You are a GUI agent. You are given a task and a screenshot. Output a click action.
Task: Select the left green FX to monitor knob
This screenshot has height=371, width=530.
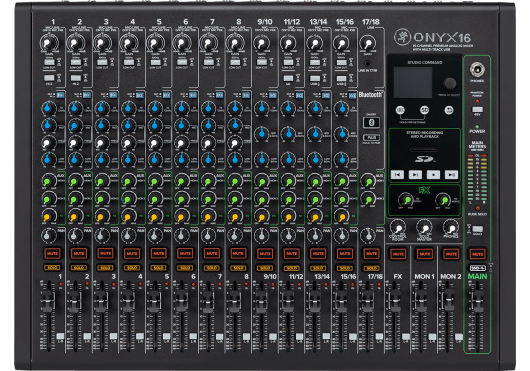pos(407,200)
